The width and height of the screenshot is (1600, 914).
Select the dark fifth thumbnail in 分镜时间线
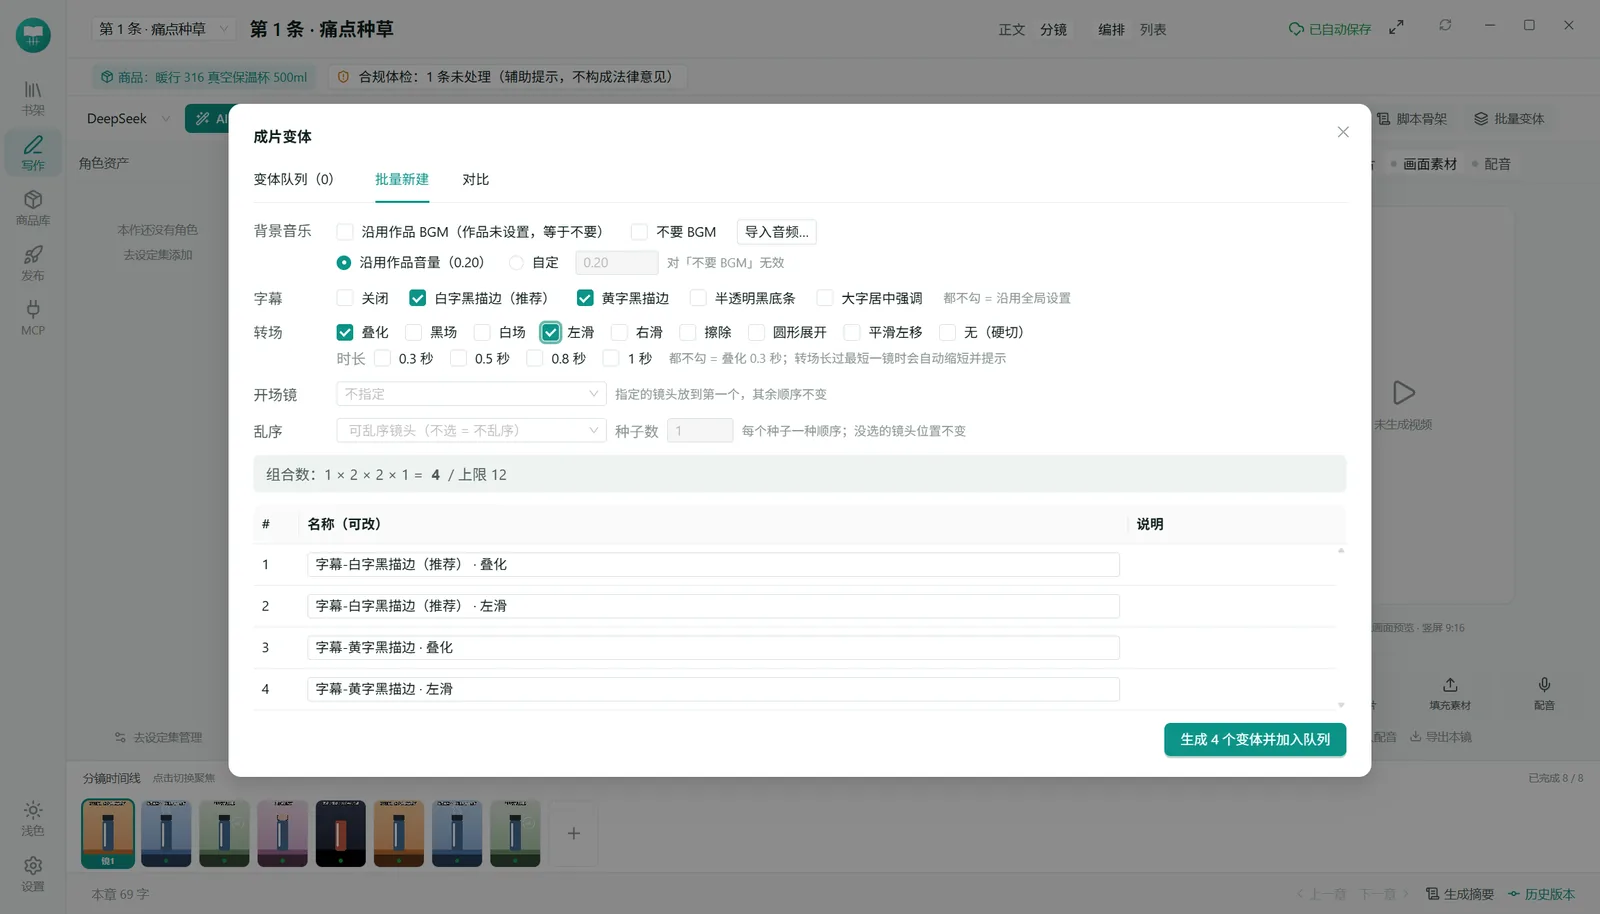pos(341,833)
